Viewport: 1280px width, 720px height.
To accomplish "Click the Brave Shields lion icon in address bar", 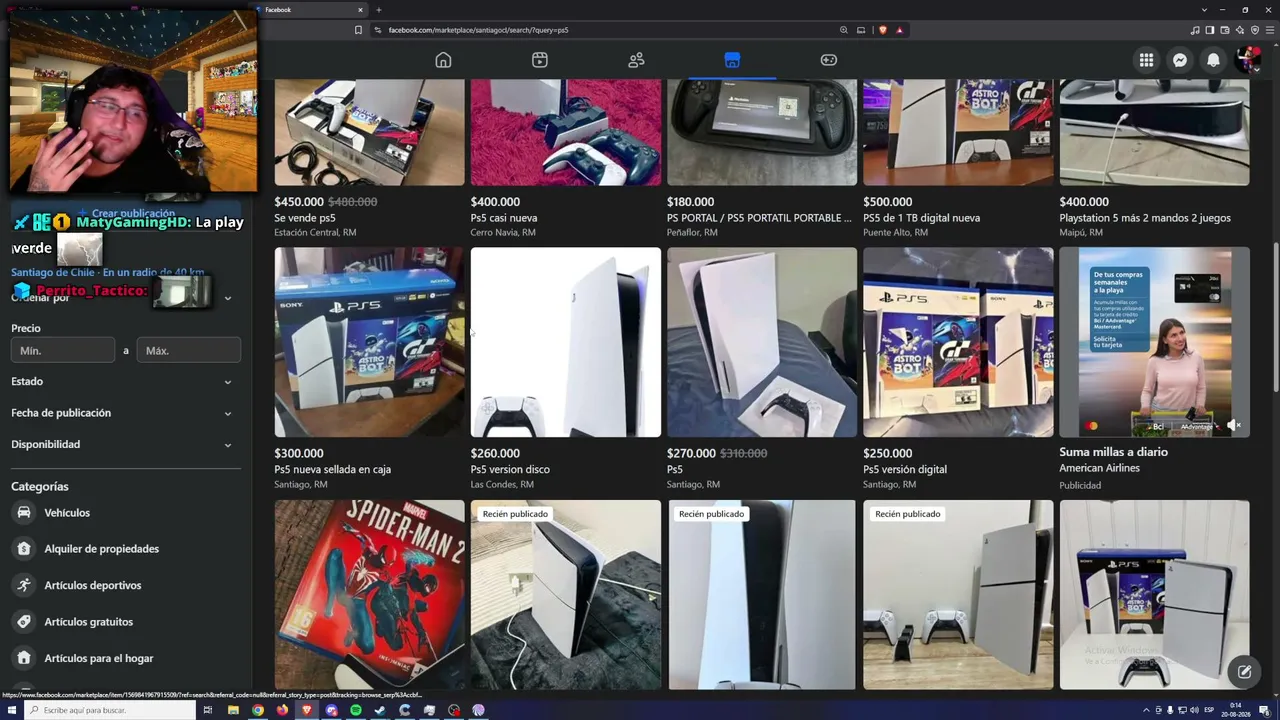I will point(882,30).
